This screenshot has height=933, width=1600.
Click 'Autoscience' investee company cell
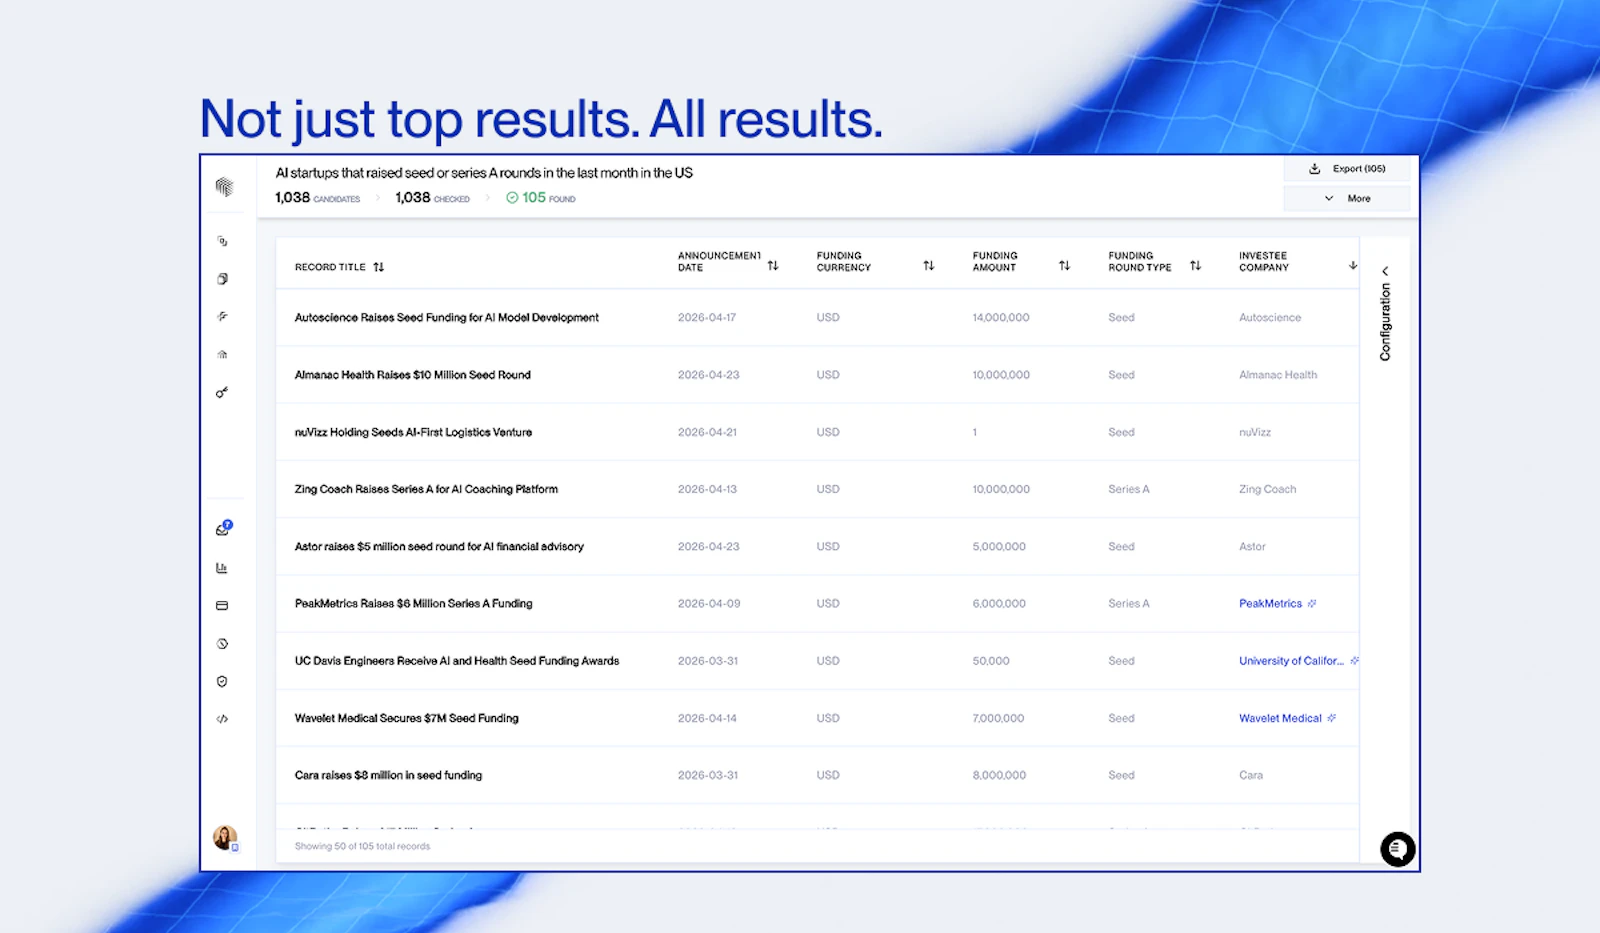(1270, 318)
